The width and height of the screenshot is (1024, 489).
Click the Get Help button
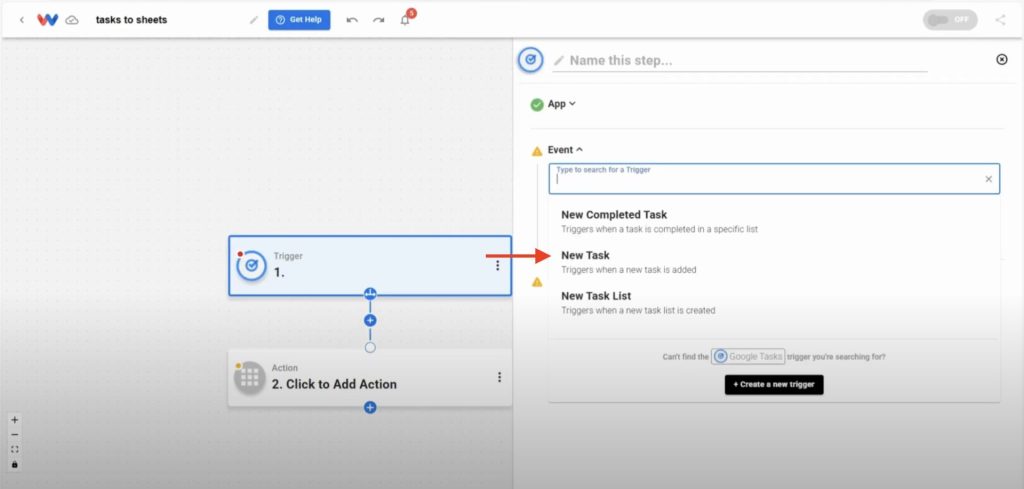coord(299,20)
